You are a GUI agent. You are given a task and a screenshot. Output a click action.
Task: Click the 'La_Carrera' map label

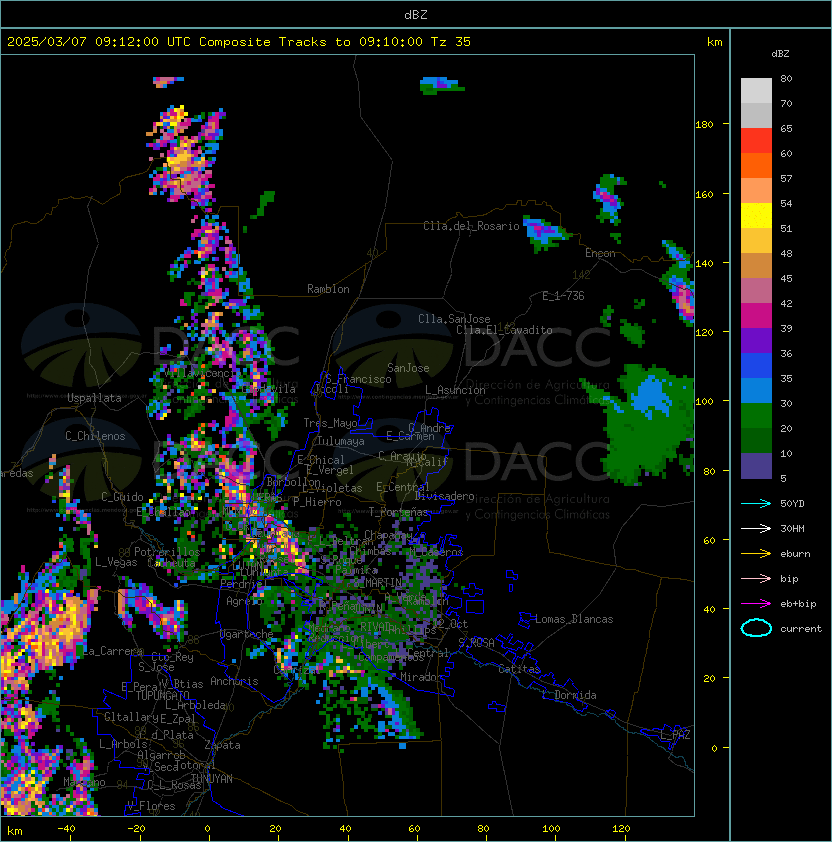pos(113,651)
